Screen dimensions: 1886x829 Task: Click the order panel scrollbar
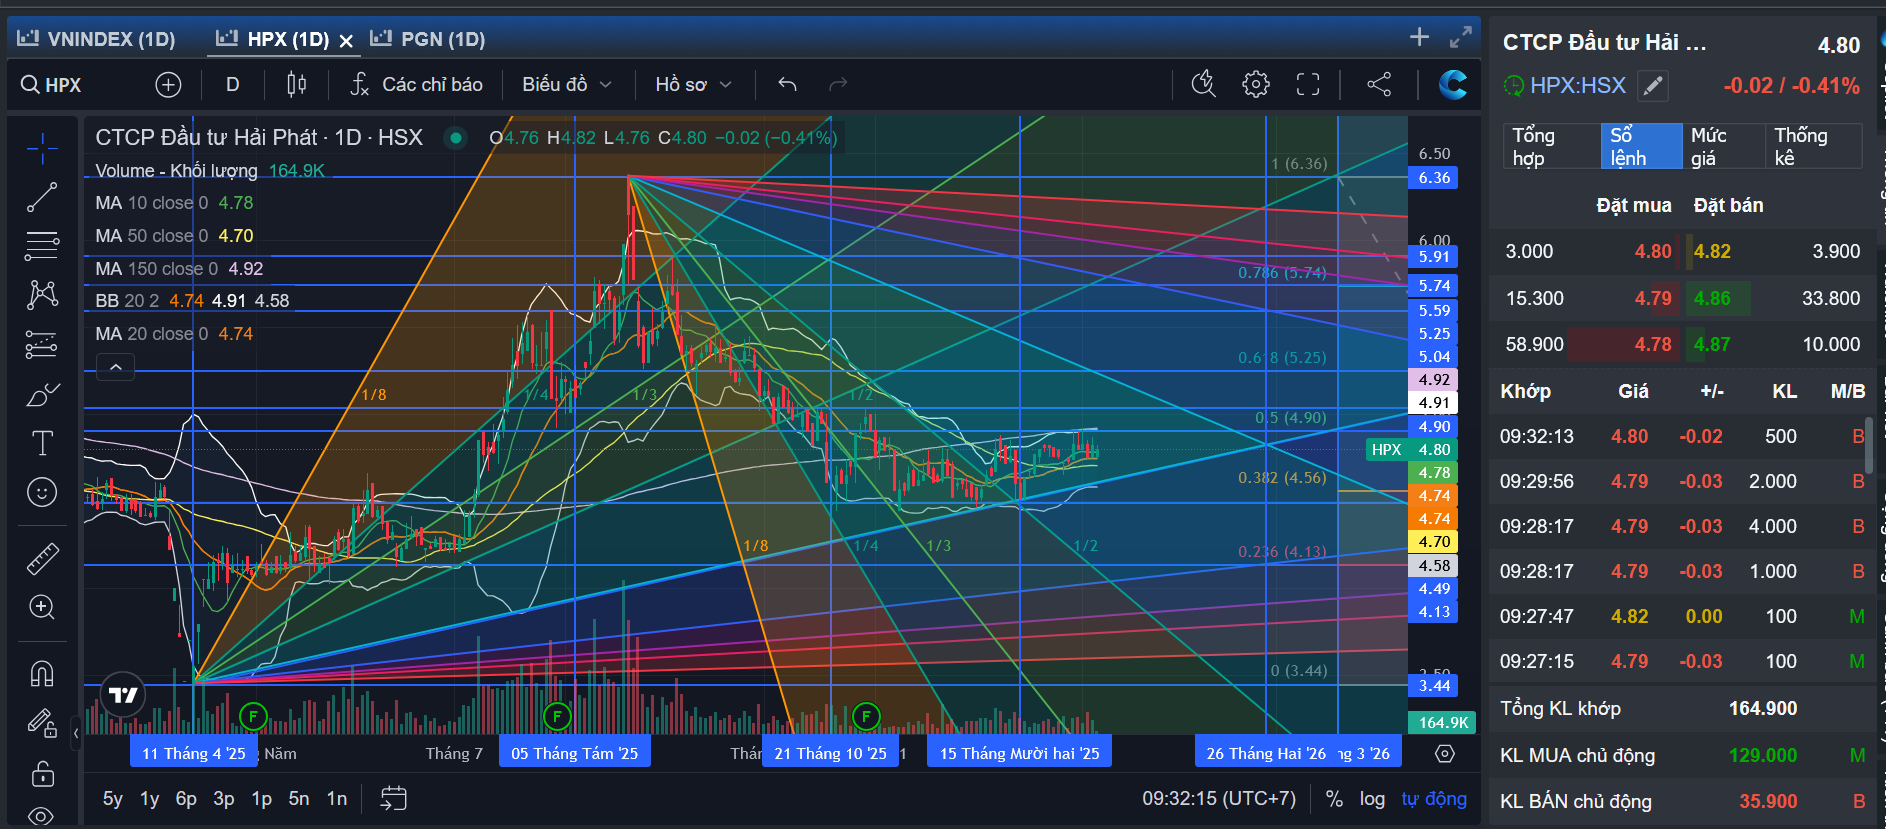coord(1870,445)
